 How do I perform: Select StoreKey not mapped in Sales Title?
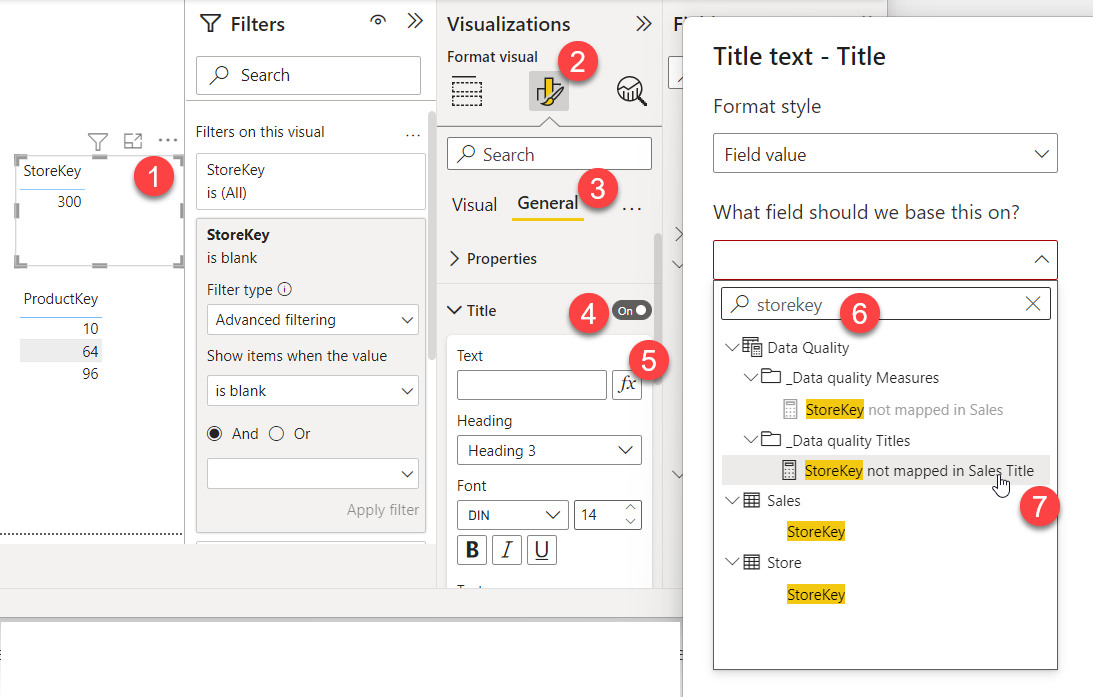tap(918, 470)
